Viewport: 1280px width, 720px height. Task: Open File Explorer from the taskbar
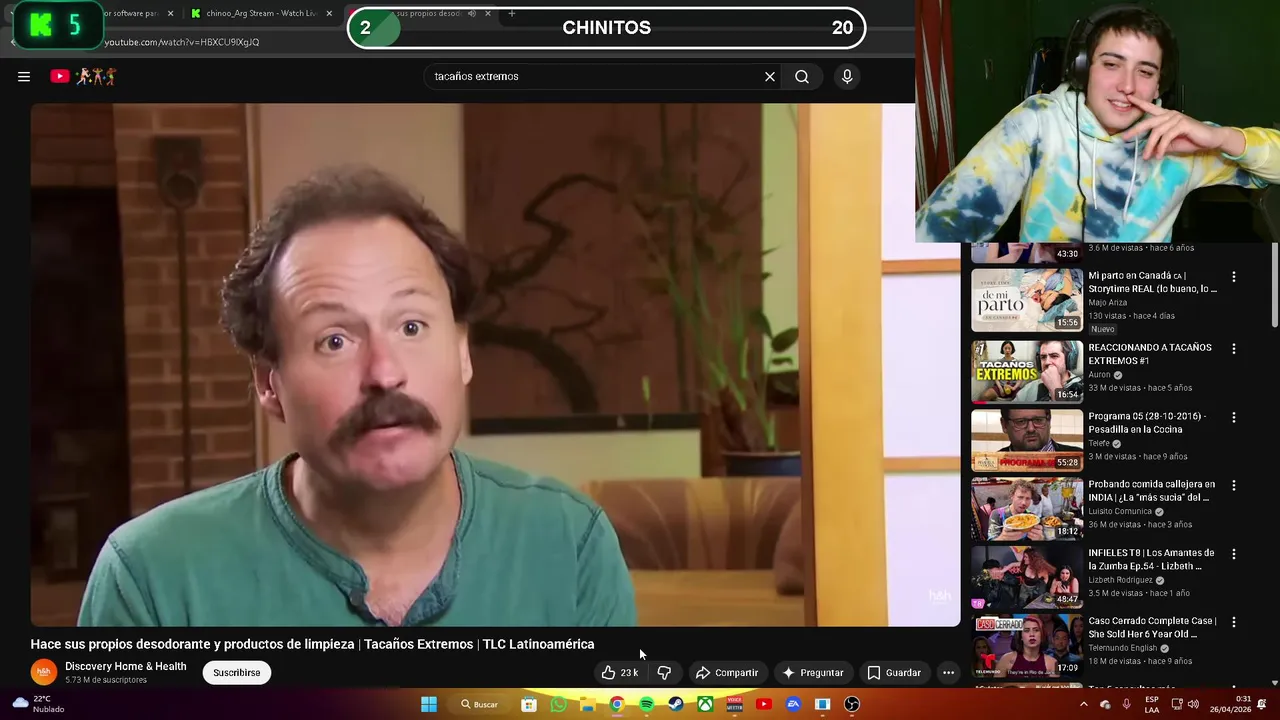click(588, 704)
